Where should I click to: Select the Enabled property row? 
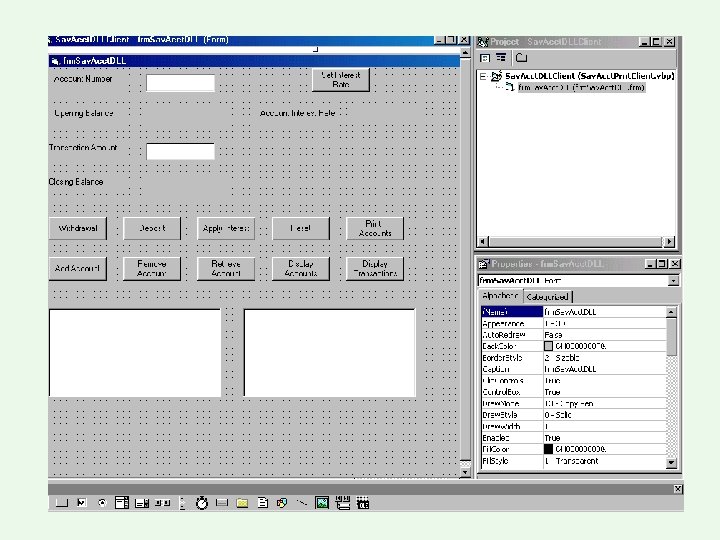point(574,438)
